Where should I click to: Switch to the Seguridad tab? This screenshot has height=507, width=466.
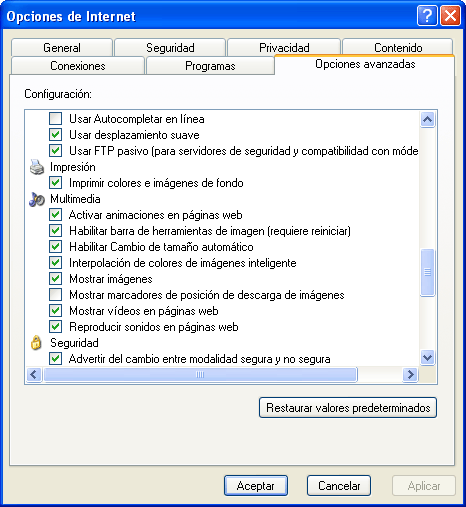tap(170, 47)
